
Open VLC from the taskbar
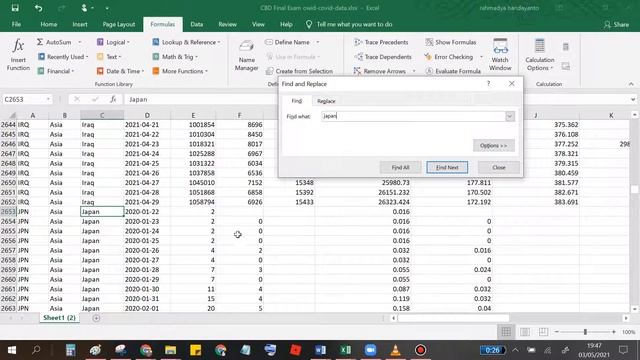pos(395,350)
